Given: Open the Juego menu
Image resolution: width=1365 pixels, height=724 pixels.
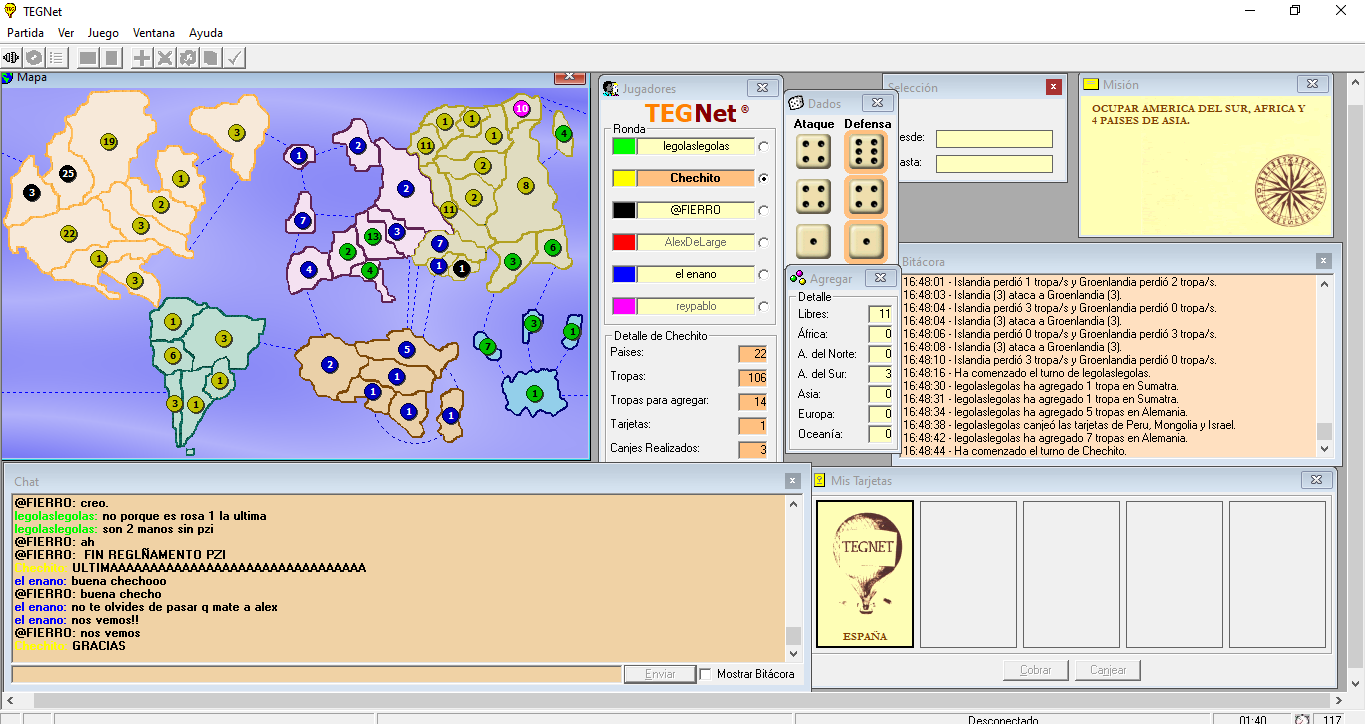Looking at the screenshot, I should coord(103,33).
